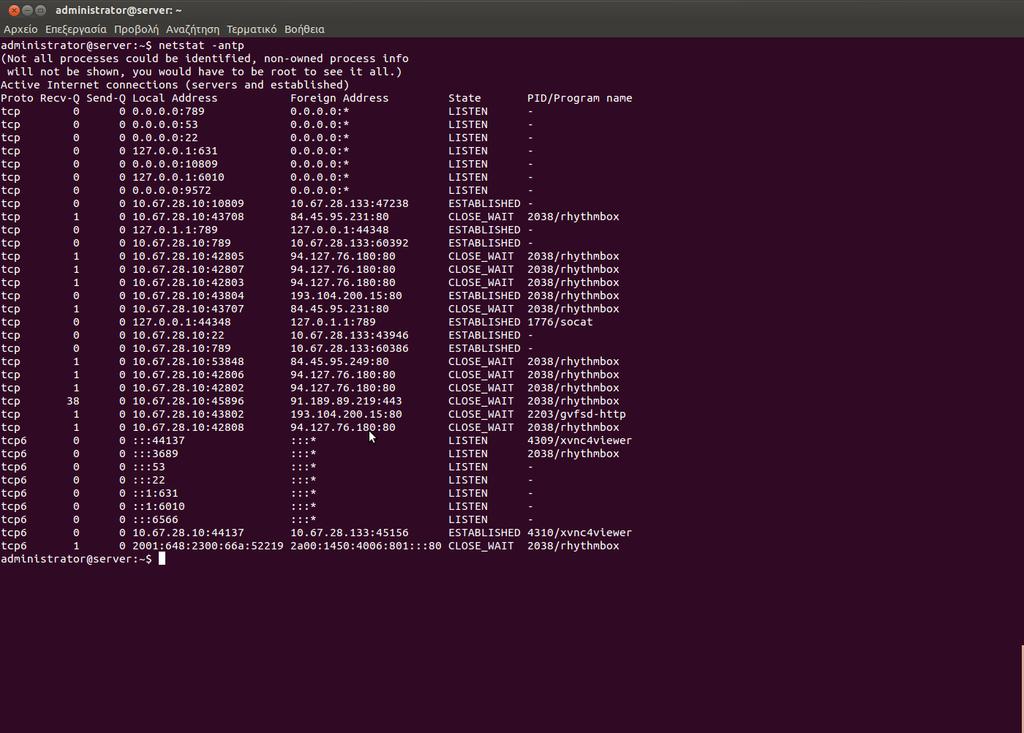1024x733 pixels.
Task: Open the Επεξεργασία menu
Action: (76, 29)
